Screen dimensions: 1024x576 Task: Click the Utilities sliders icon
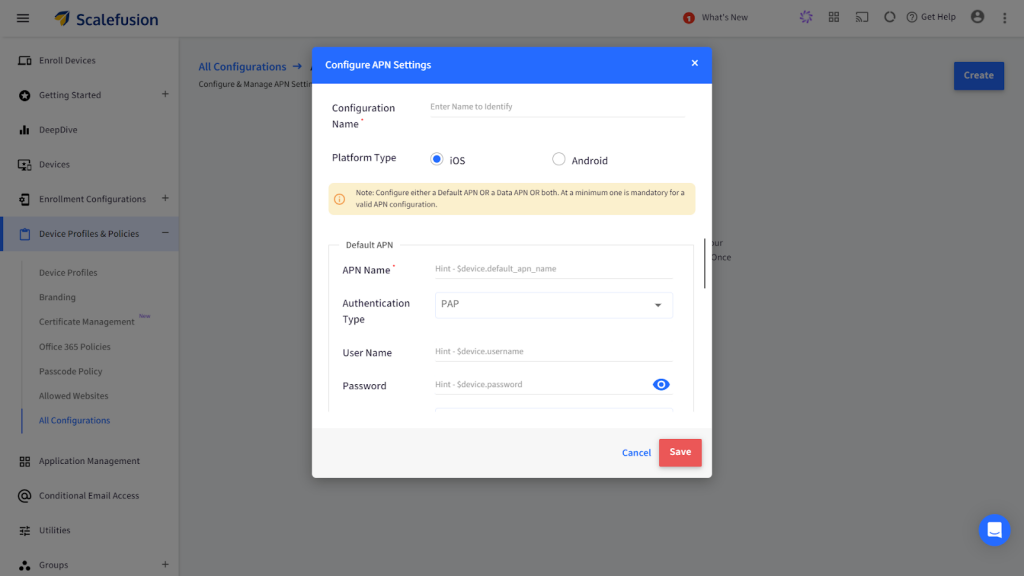click(x=25, y=531)
